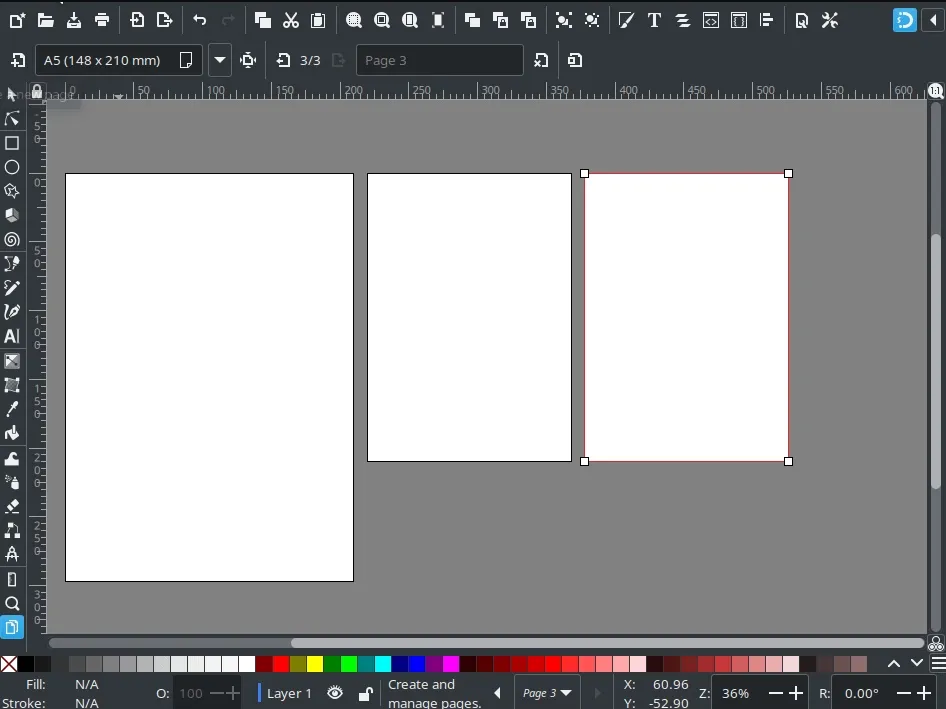Open Preferences with the wrench icon

tap(830, 20)
